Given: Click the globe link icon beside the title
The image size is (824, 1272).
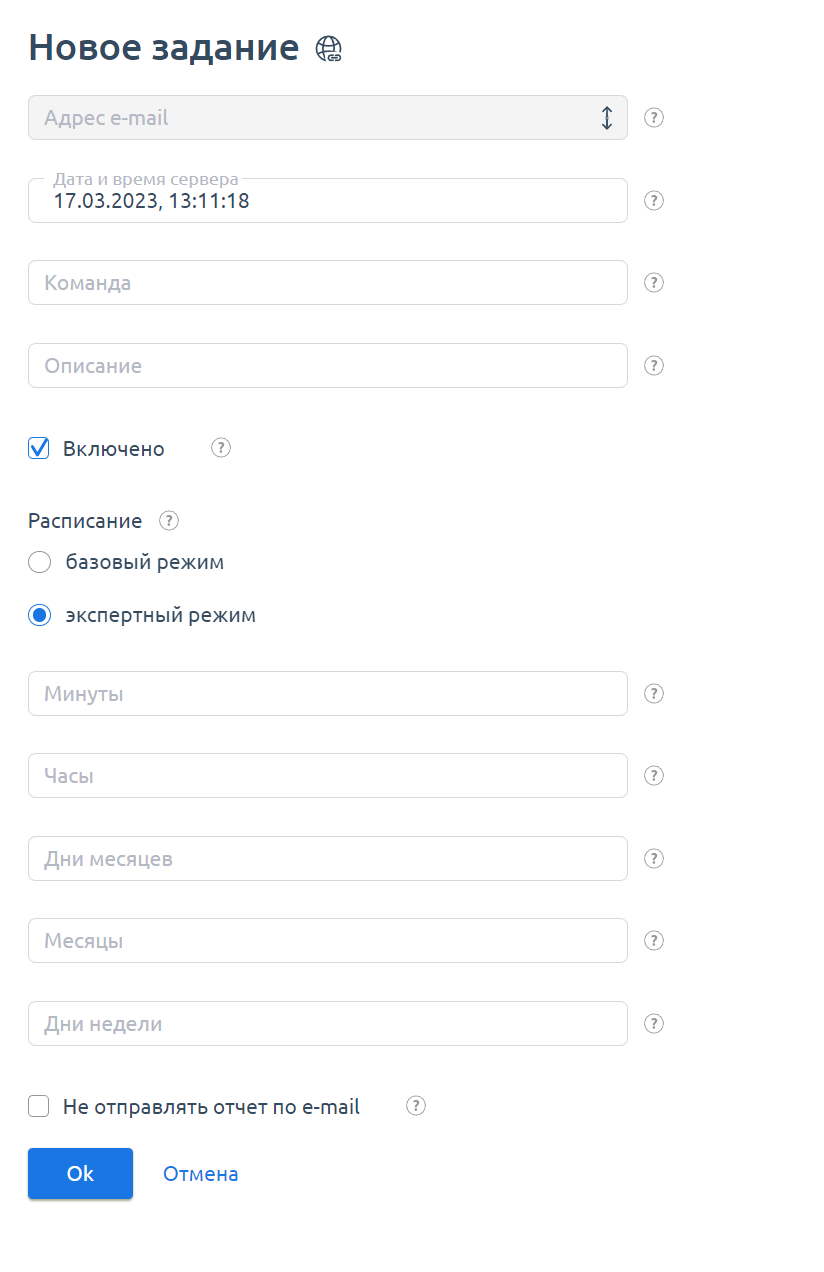Looking at the screenshot, I should tap(329, 49).
